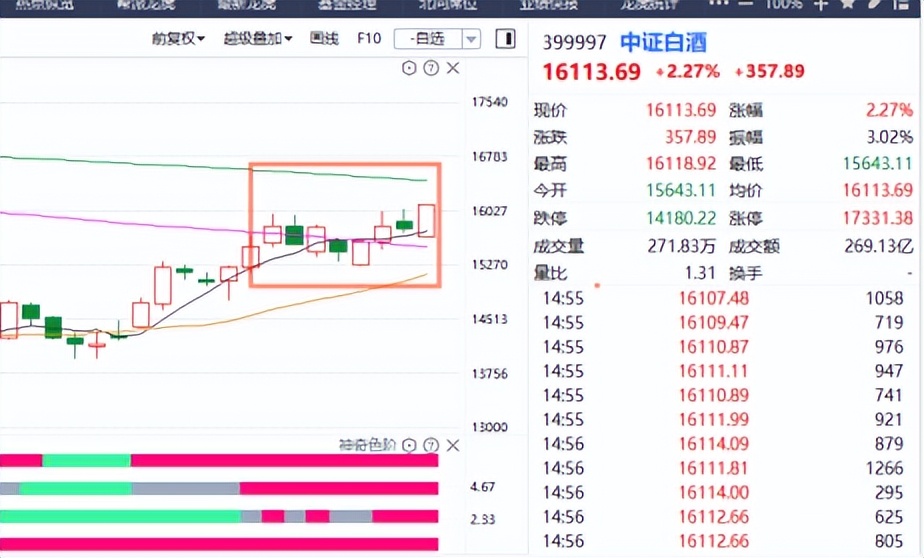924x558 pixels.
Task: Open main chart help question icon
Action: coord(431,68)
